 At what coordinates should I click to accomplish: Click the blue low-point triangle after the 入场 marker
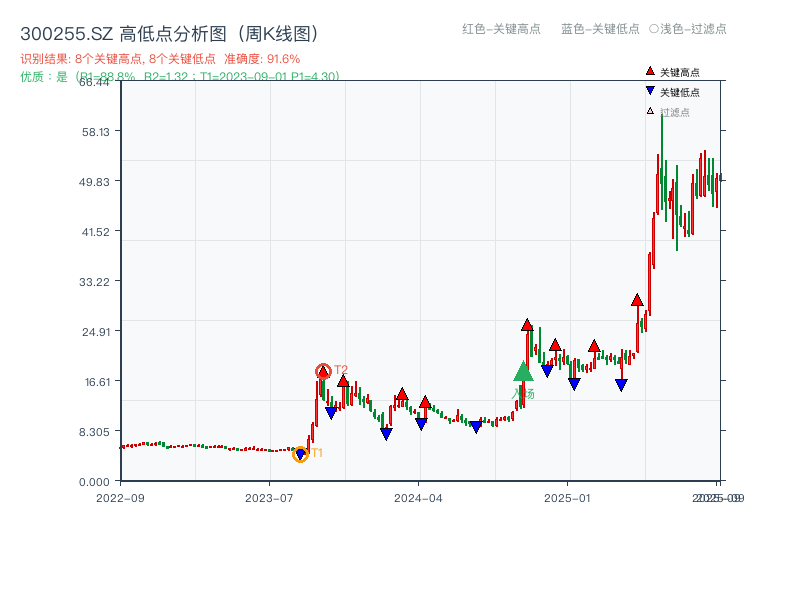click(x=546, y=369)
